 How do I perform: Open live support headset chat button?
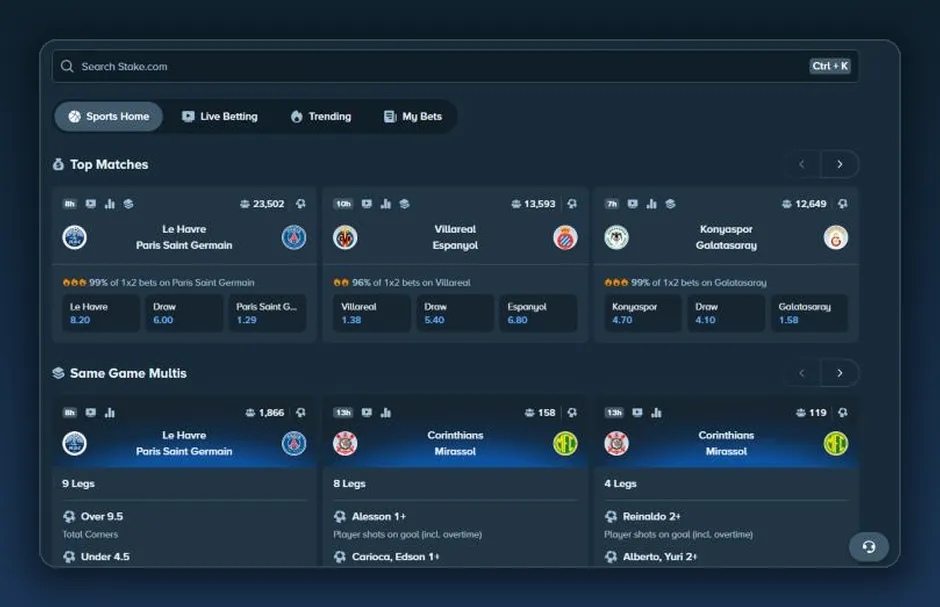coord(869,546)
